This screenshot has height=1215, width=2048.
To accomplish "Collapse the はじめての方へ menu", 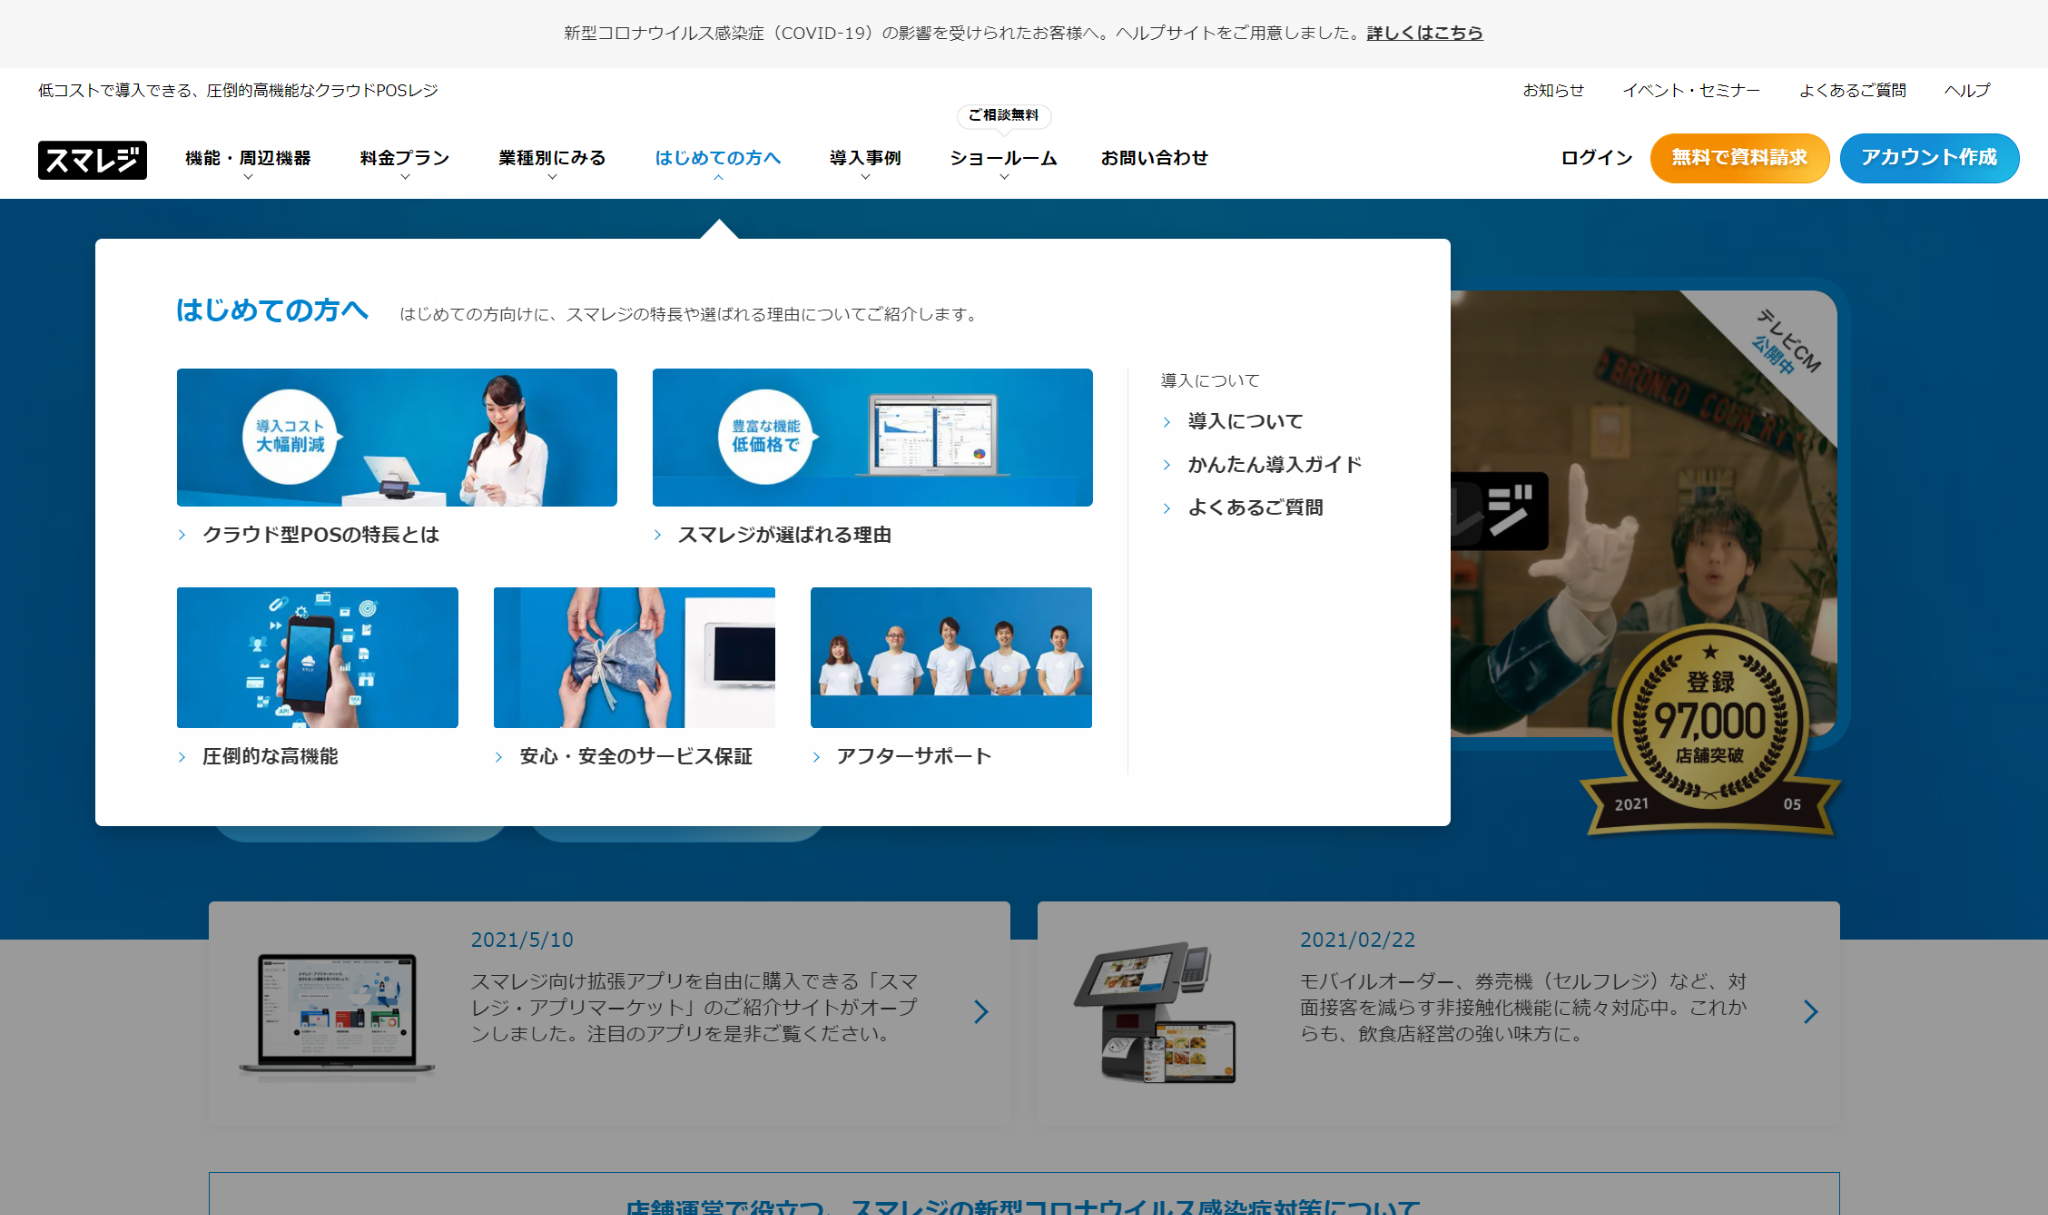I will (x=718, y=158).
